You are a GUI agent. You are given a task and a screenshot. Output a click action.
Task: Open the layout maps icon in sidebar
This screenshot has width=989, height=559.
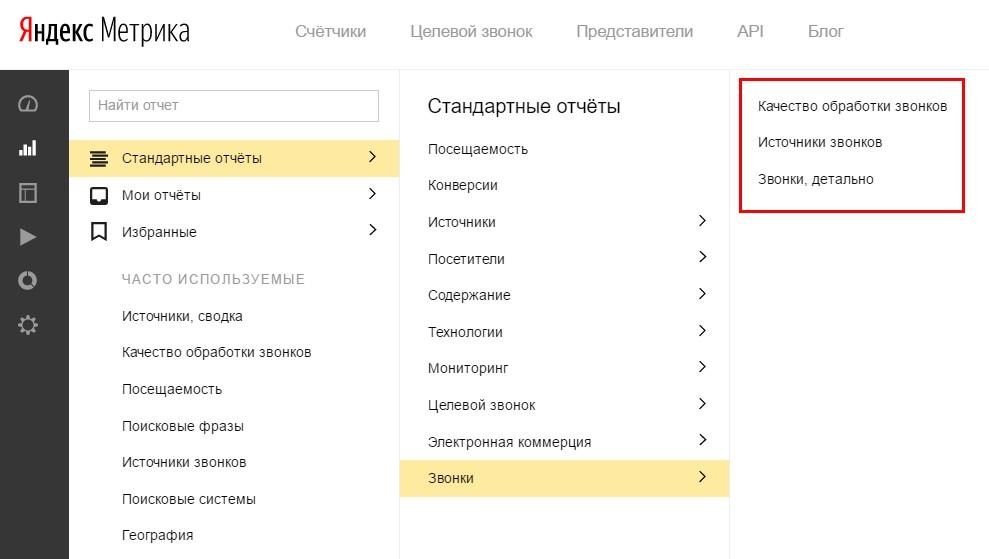click(28, 192)
